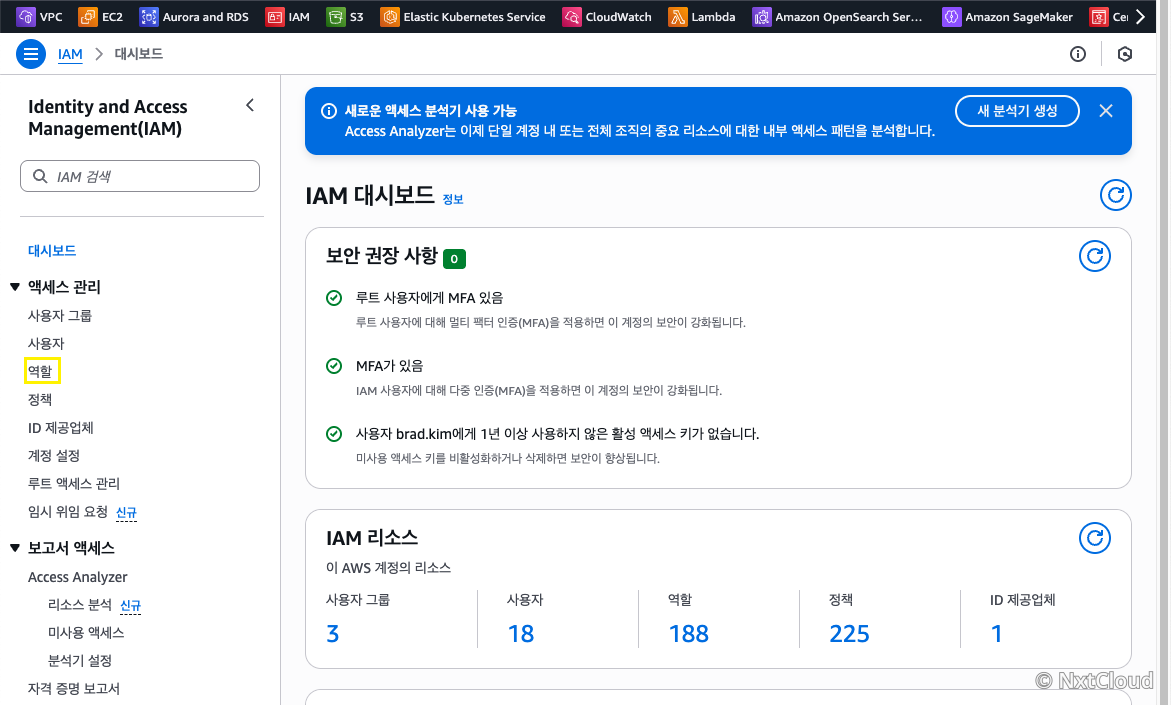This screenshot has height=705, width=1171.
Task: Collapse the IAM side navigation panel
Action: (x=250, y=105)
